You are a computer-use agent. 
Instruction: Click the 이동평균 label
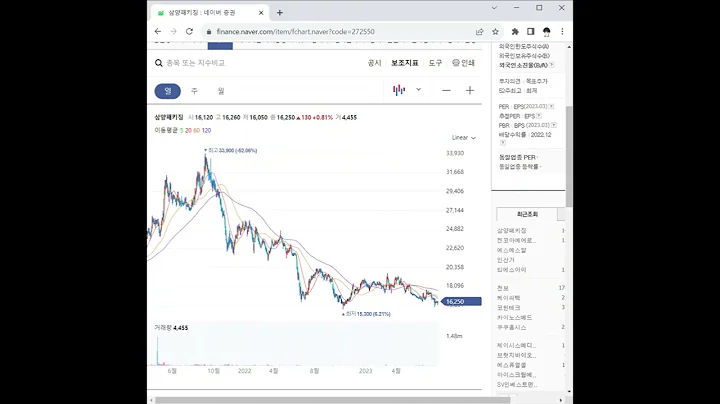pos(166,130)
